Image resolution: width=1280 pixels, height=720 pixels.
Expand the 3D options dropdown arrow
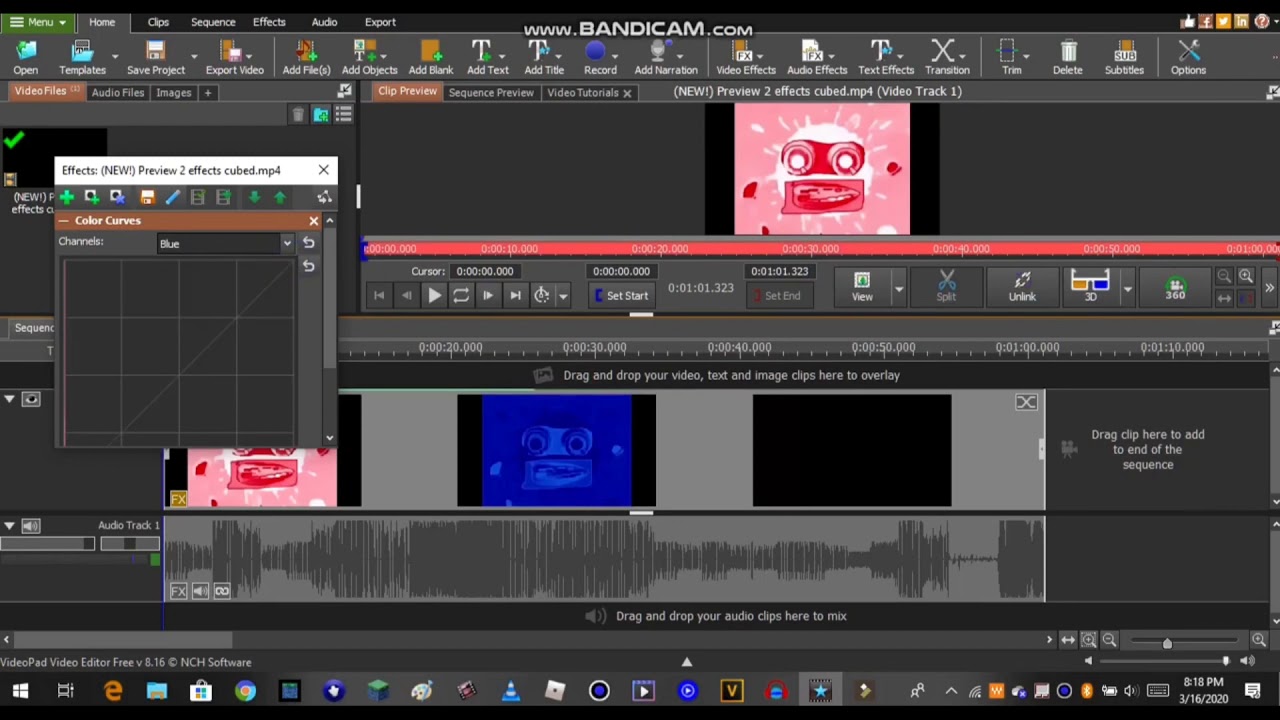1127,288
